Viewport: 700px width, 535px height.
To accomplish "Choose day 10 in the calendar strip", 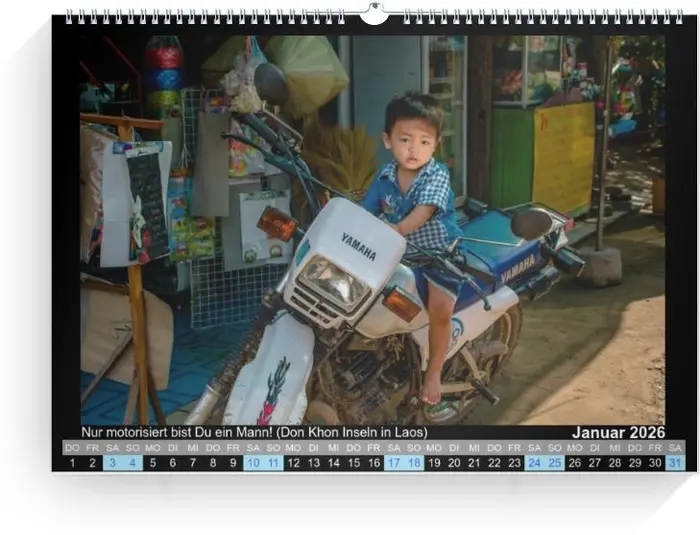I will pos(253,463).
